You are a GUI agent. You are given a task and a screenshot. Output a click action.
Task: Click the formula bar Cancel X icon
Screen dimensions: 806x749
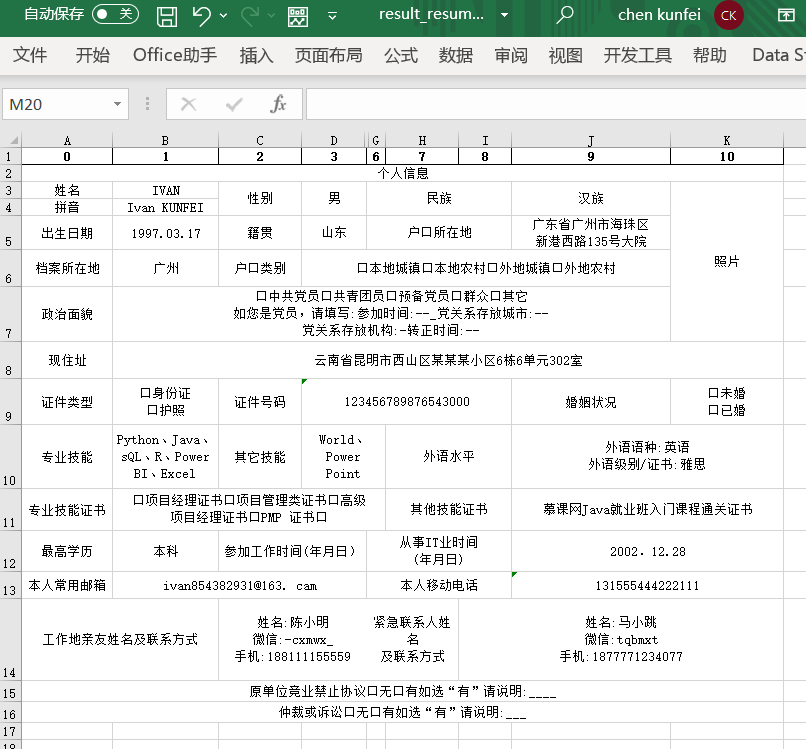tap(189, 104)
